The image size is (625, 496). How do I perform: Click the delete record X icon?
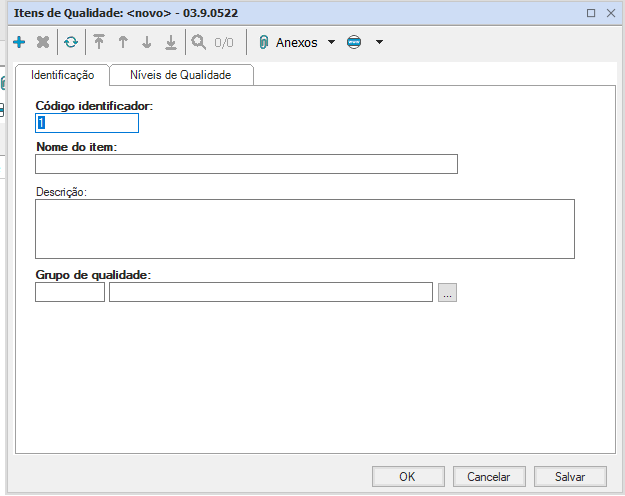coord(43,43)
